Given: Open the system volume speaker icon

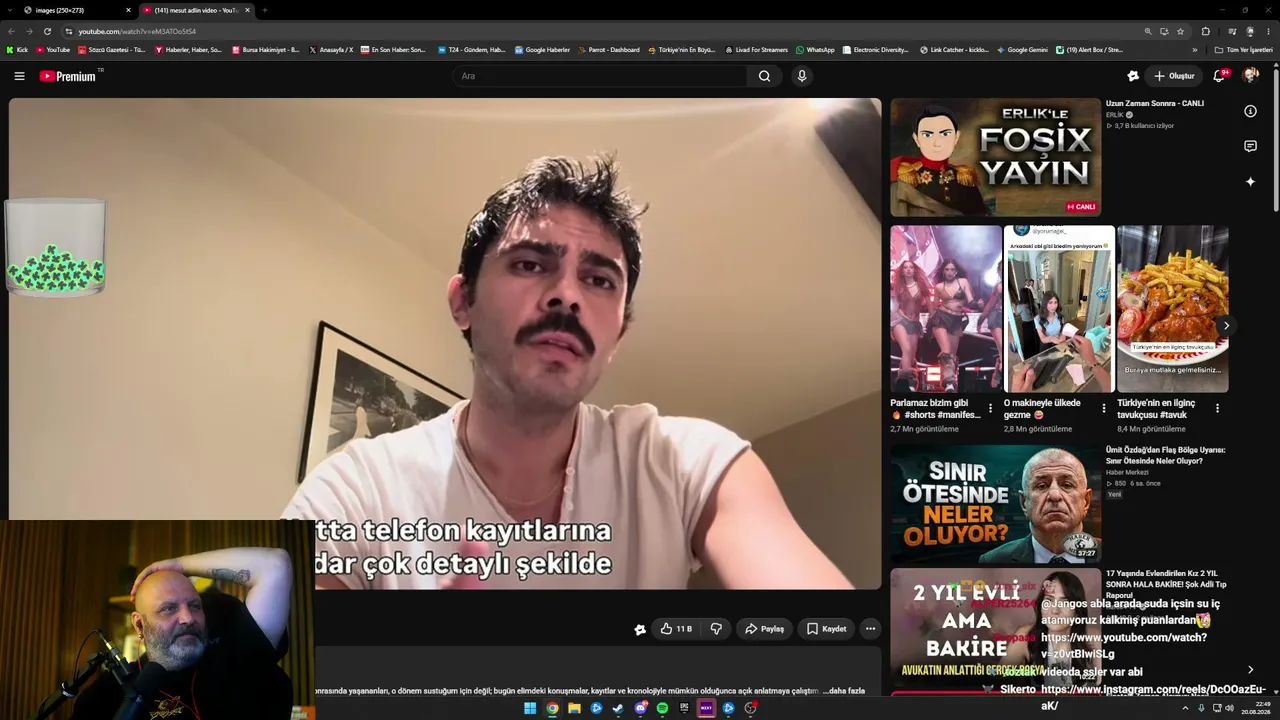Looking at the screenshot, I should [1229, 708].
